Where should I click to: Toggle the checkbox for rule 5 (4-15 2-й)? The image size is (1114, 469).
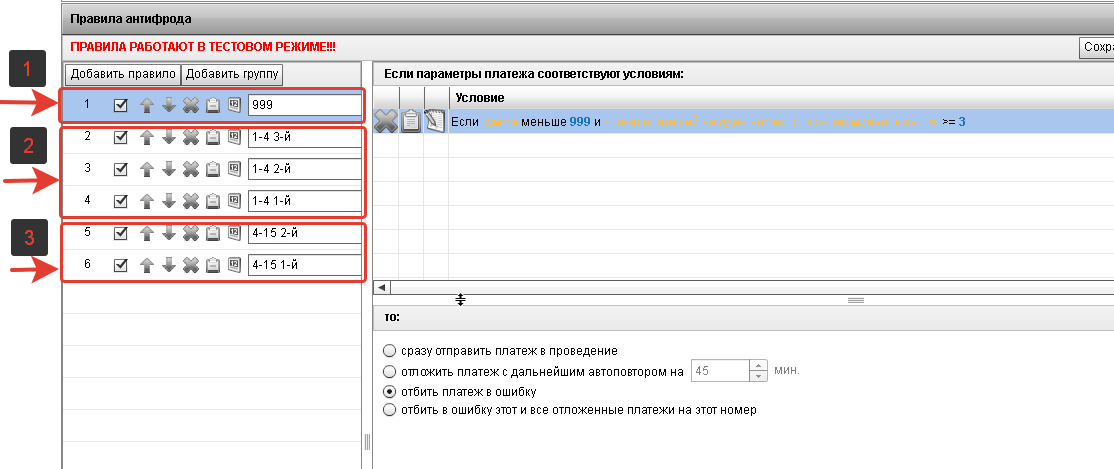pyautogui.click(x=121, y=233)
